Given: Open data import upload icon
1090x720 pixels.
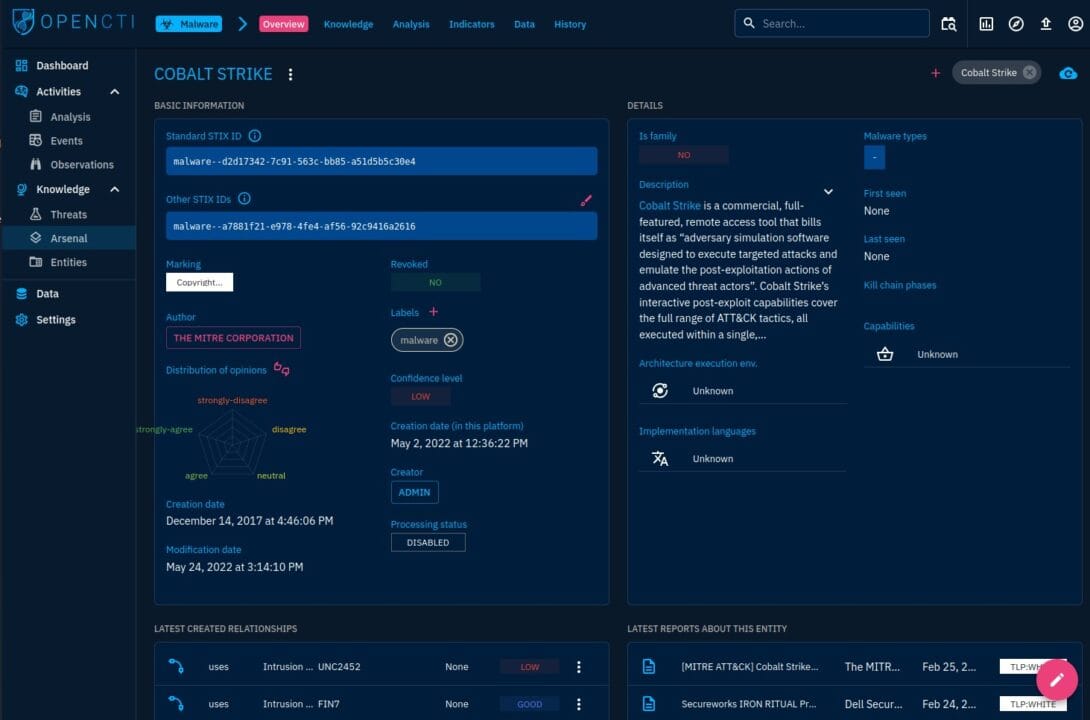Looking at the screenshot, I should pos(1046,24).
